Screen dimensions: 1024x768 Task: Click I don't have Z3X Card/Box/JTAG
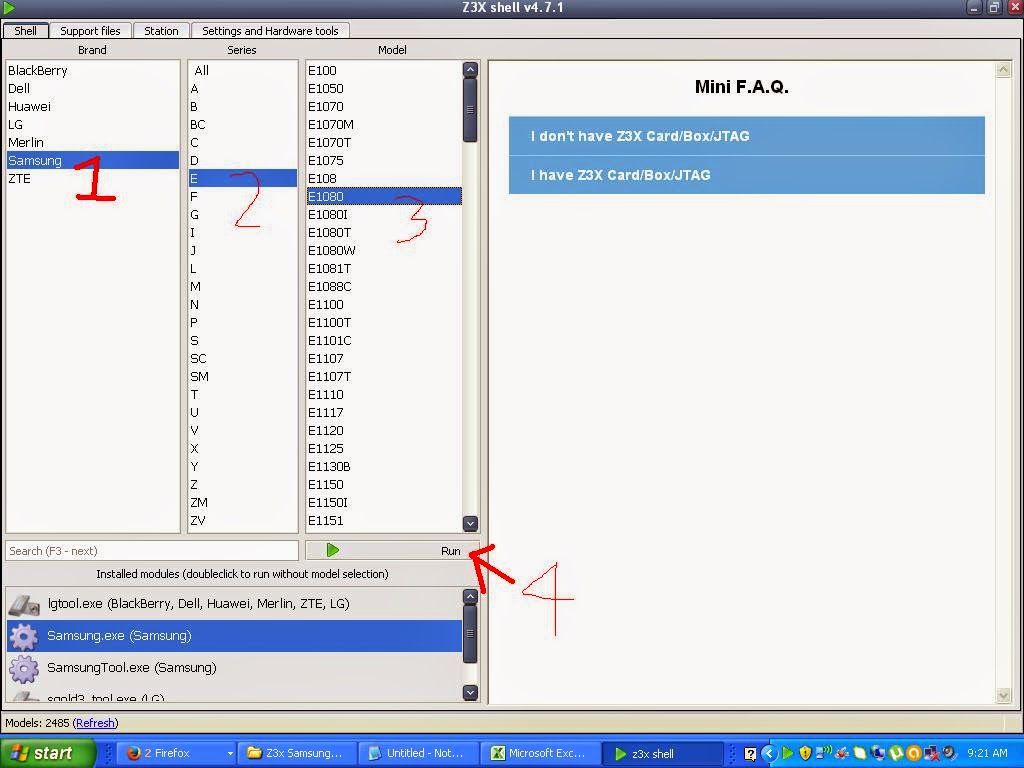[746, 136]
